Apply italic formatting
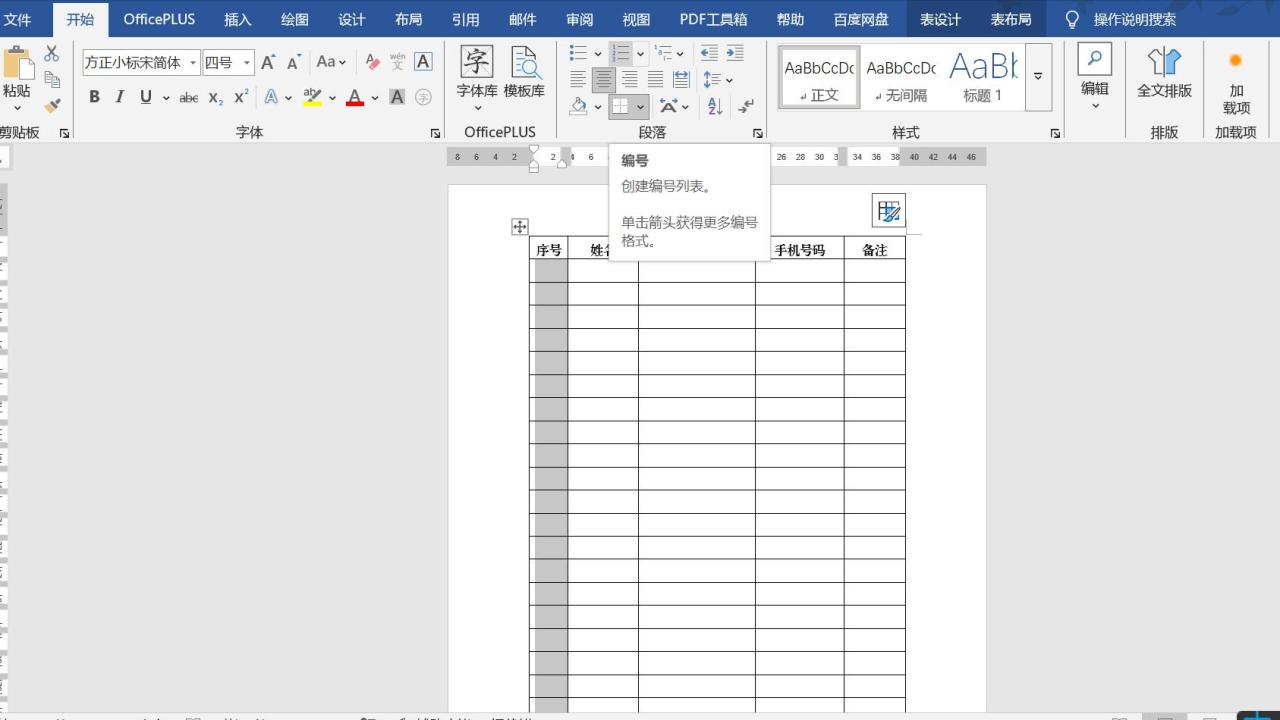 click(121, 96)
